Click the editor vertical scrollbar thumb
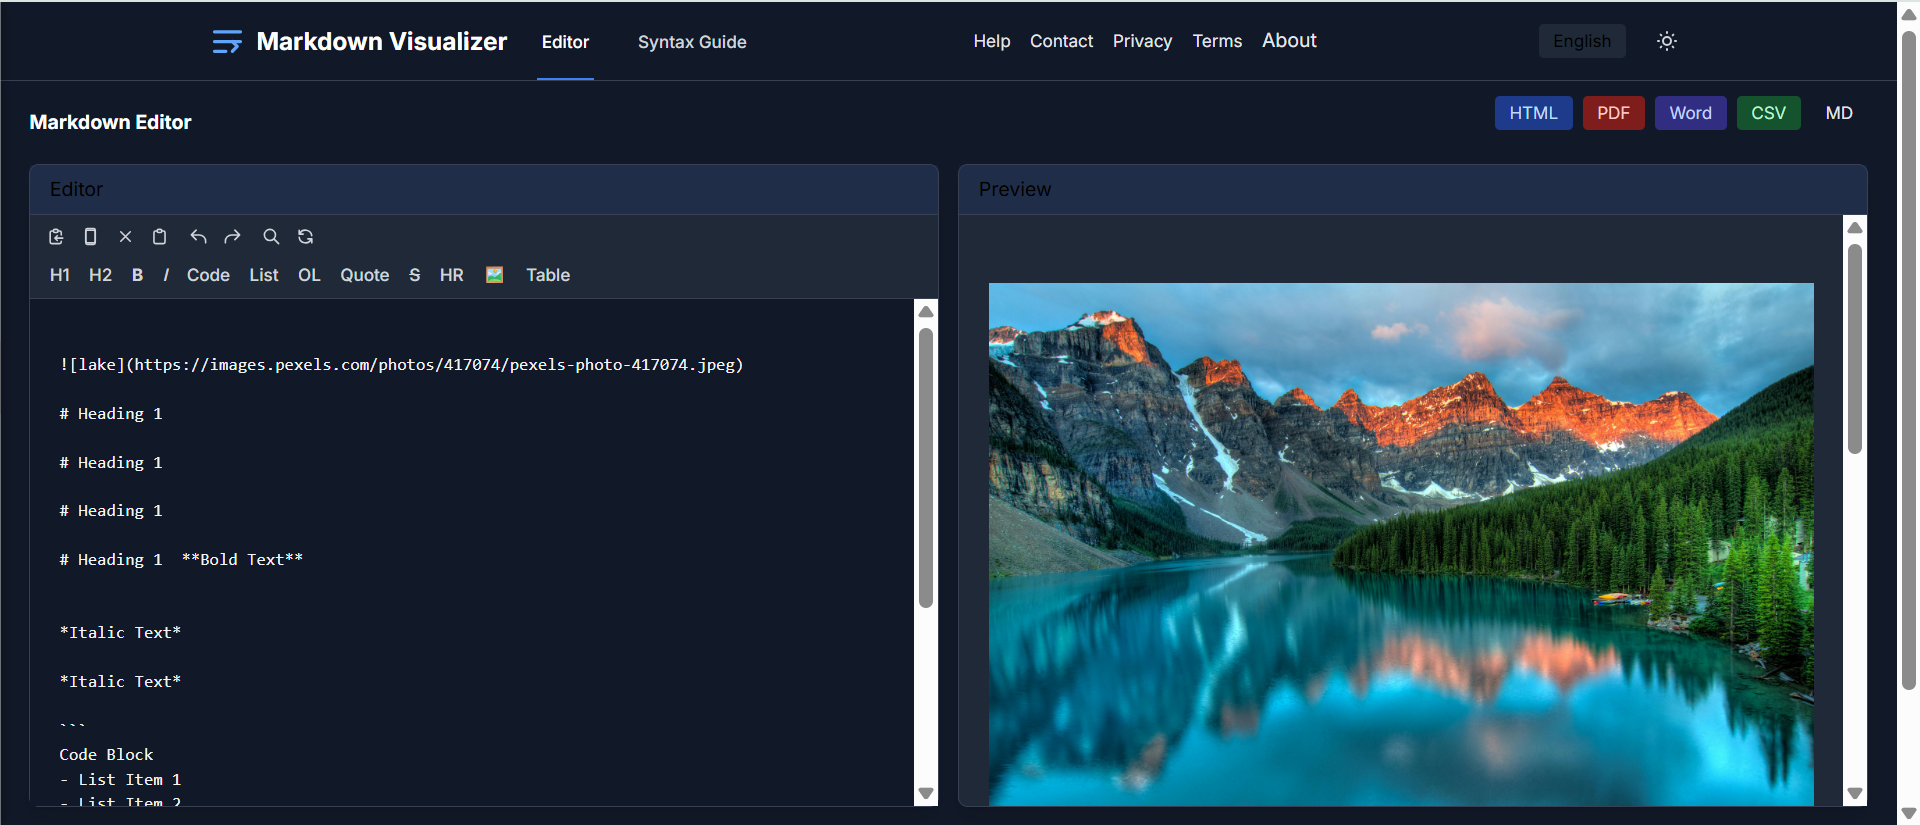The height and width of the screenshot is (825, 1920). [926, 468]
